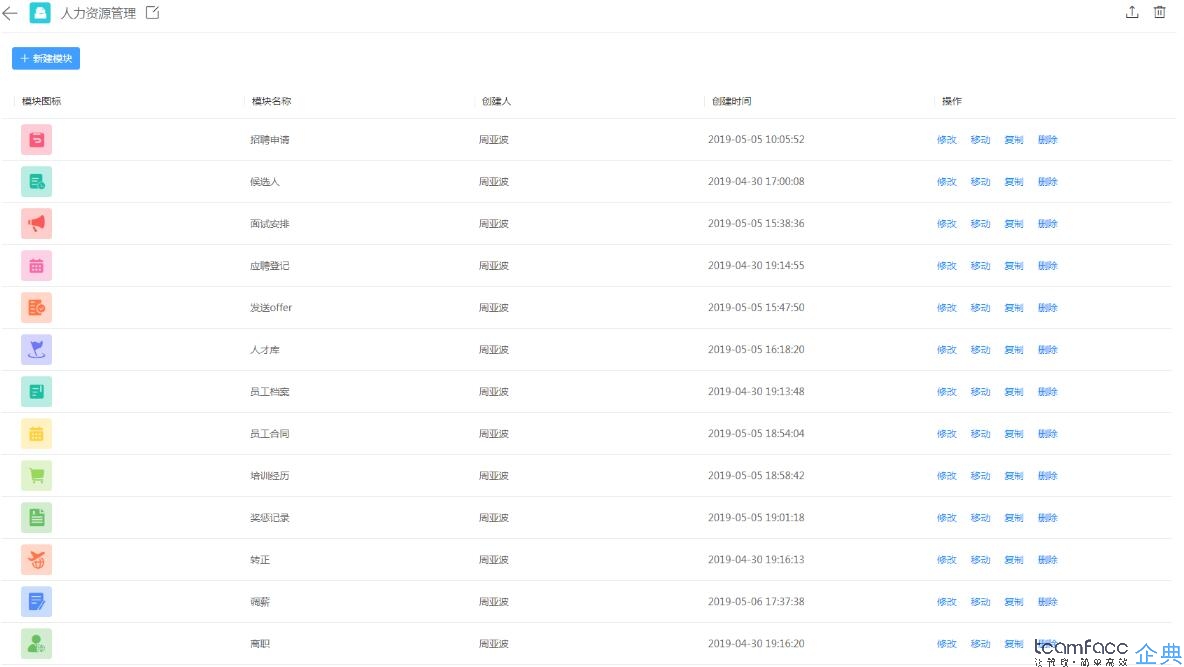Click the timestamp 2019-05-05 10:05:52
This screenshot has height=667, width=1184.
756,140
